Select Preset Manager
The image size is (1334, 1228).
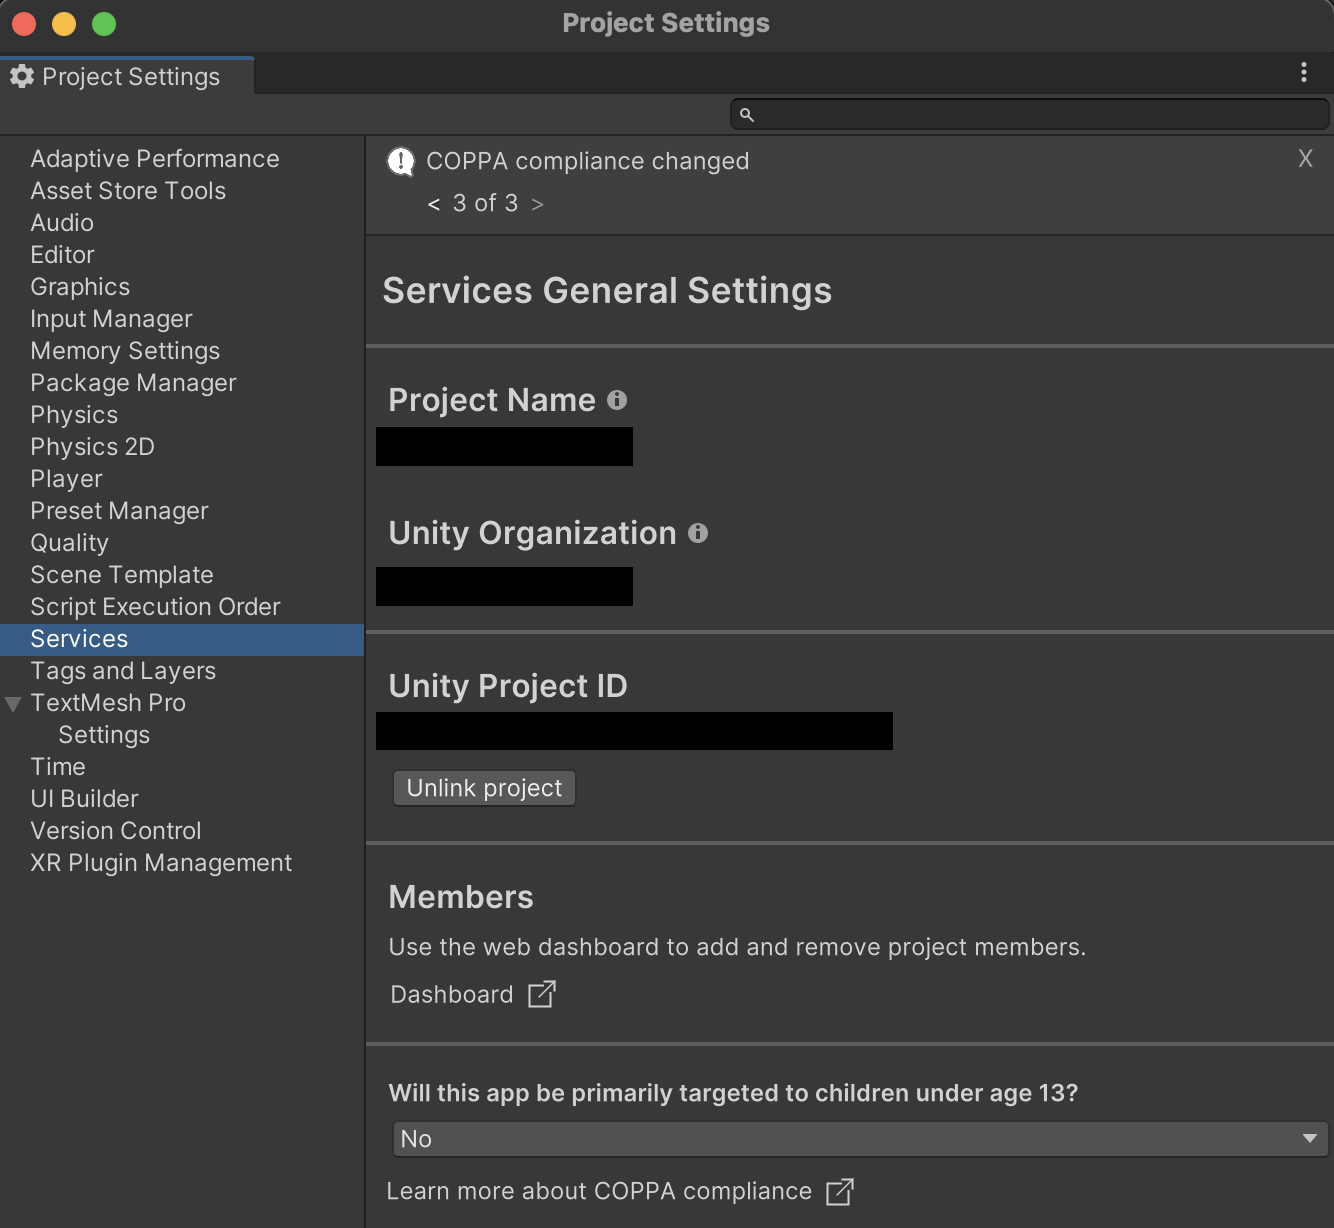point(119,511)
